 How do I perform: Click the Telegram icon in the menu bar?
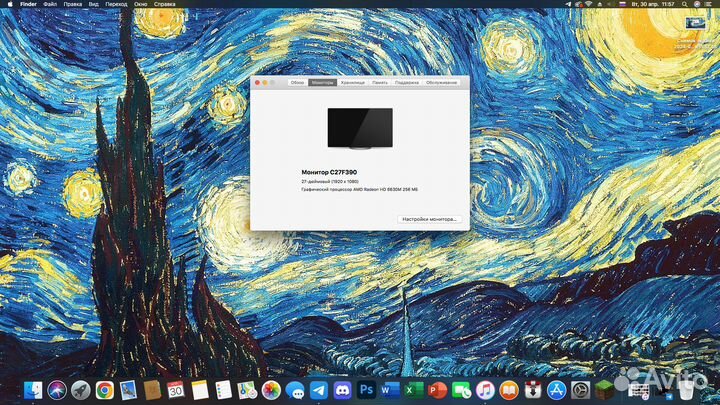[568, 4]
